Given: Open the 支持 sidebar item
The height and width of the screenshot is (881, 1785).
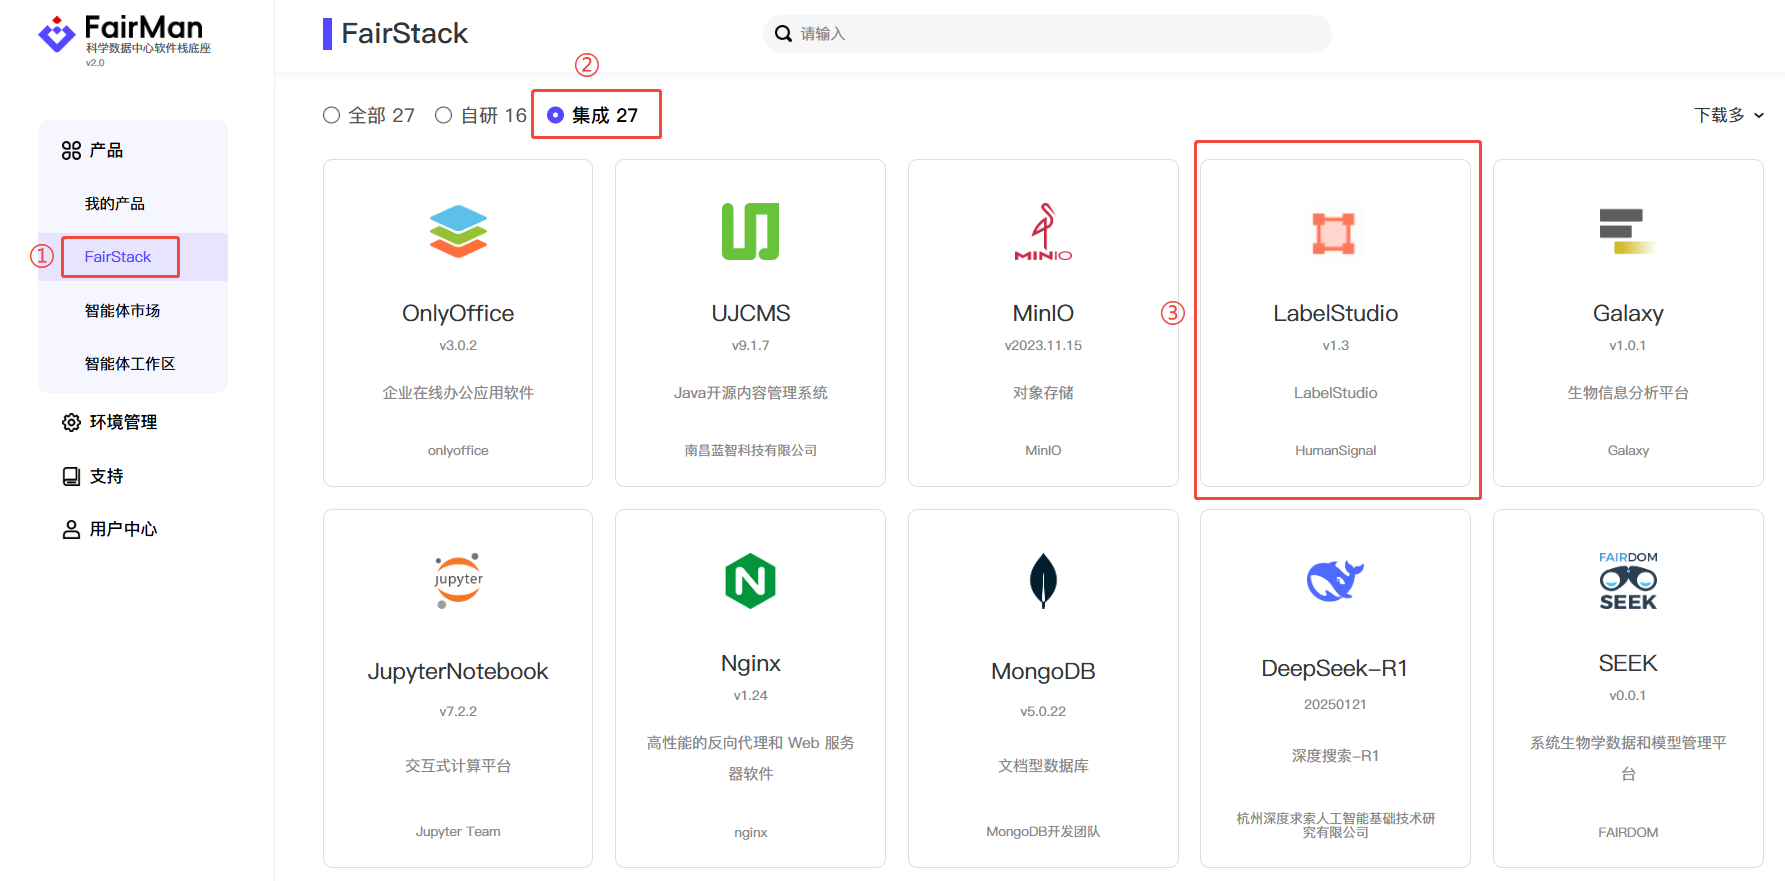Looking at the screenshot, I should coord(106,476).
